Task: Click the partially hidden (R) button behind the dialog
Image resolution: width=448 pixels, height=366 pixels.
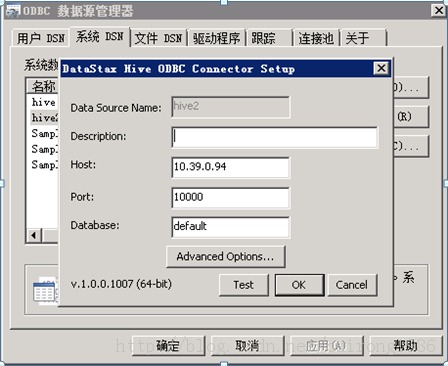Action: [411, 117]
